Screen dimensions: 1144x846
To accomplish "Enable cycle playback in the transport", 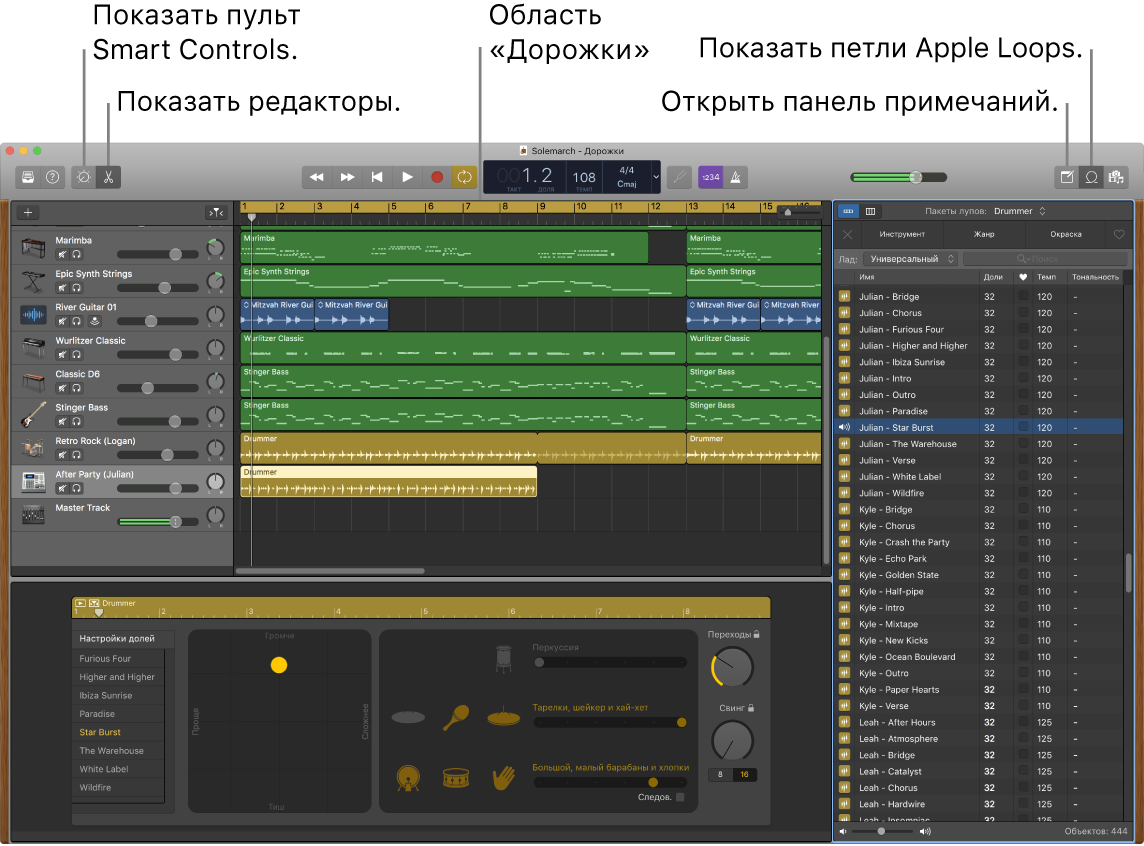I will pos(464,176).
